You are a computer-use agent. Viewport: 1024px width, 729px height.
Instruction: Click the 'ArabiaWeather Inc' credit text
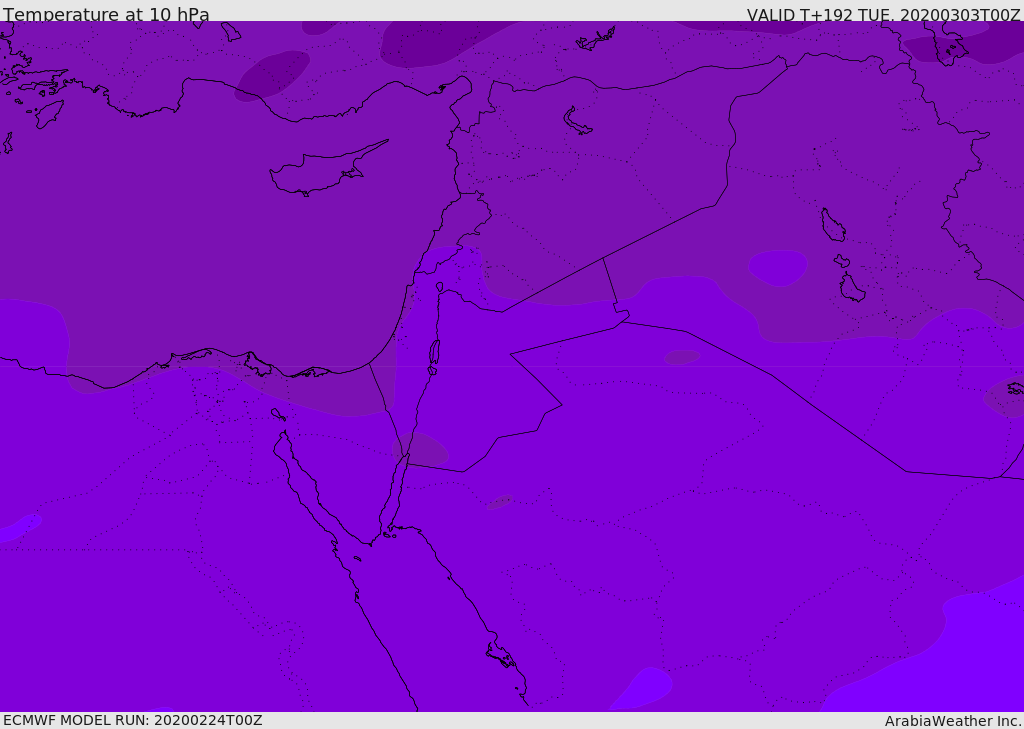(952, 721)
